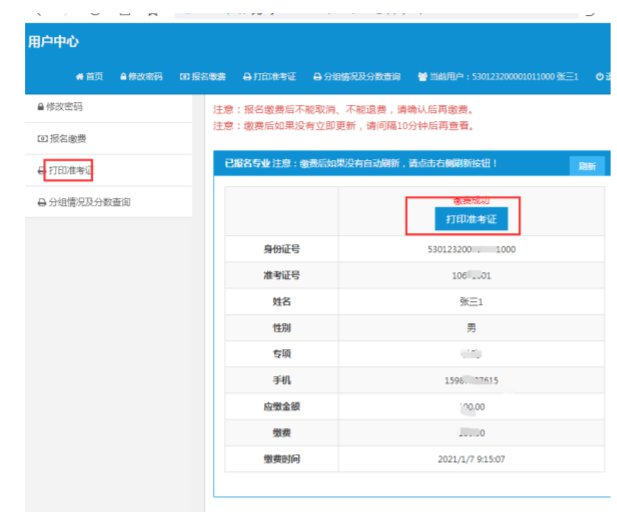Open 分组情况及分数查询 in the left sidebar
The width and height of the screenshot is (617, 512).
tap(90, 203)
